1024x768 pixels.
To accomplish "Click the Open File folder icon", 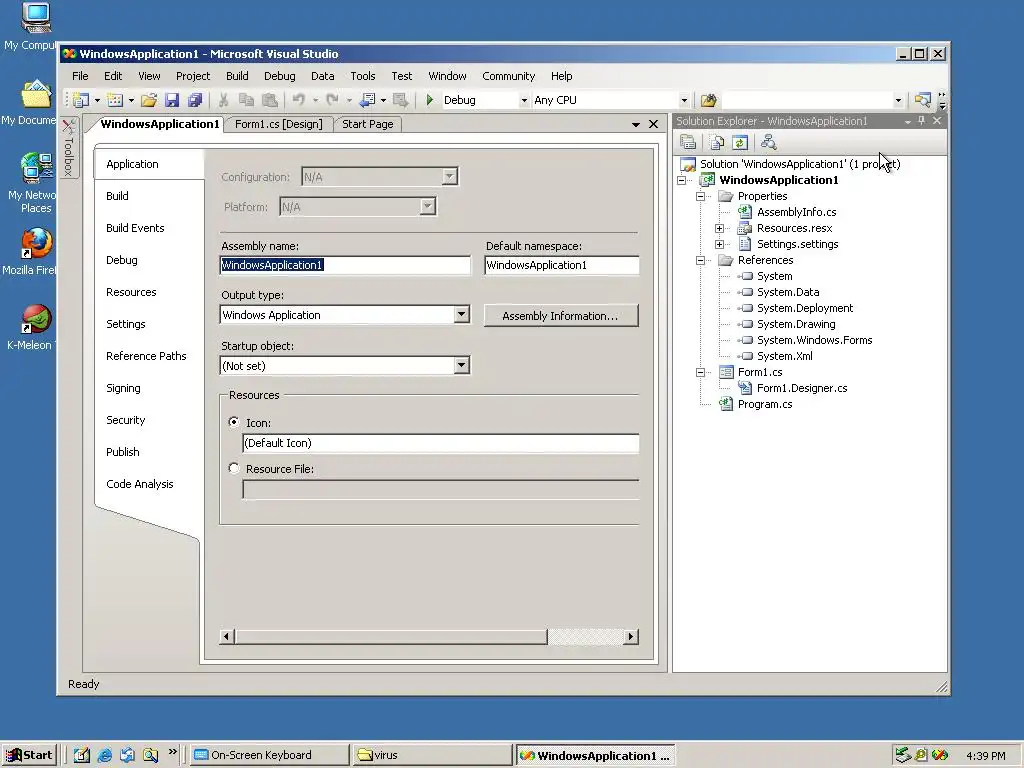I will [x=149, y=100].
